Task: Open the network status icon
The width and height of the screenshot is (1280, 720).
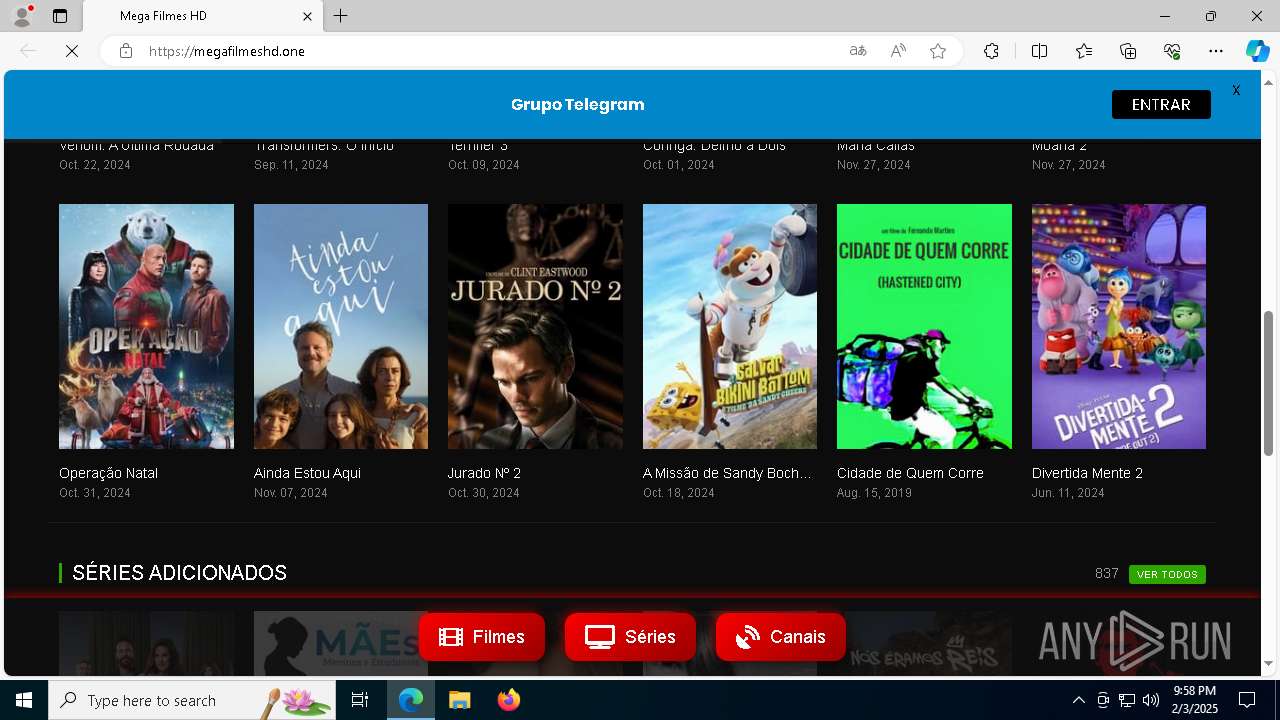Action: 1127,700
